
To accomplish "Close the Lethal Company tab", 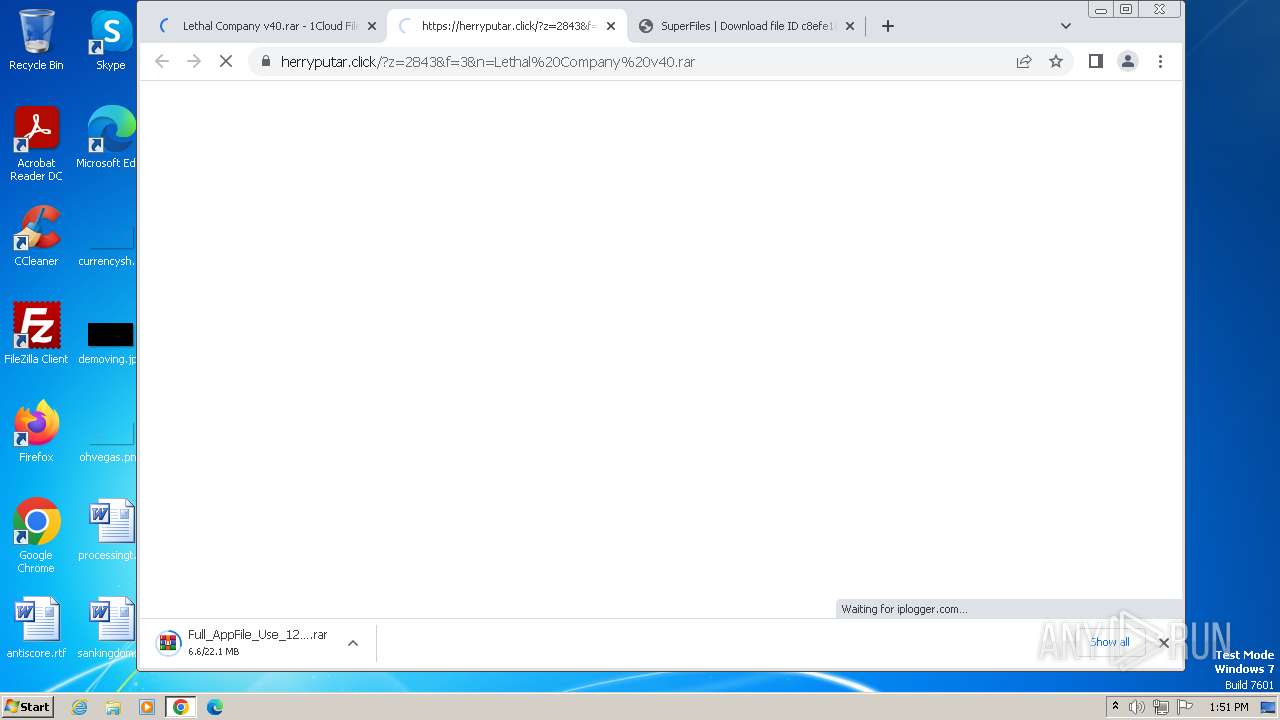I will tap(371, 26).
